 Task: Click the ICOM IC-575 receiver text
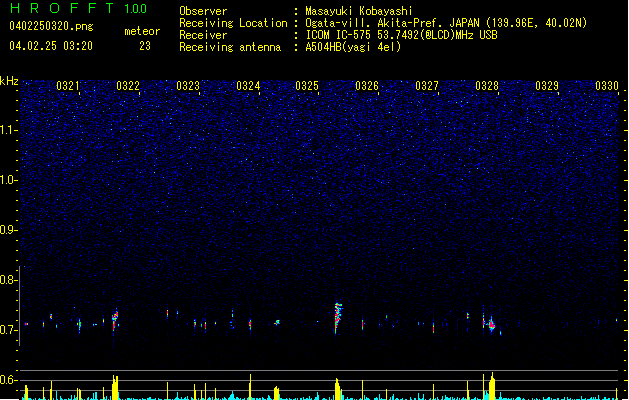(x=402, y=35)
